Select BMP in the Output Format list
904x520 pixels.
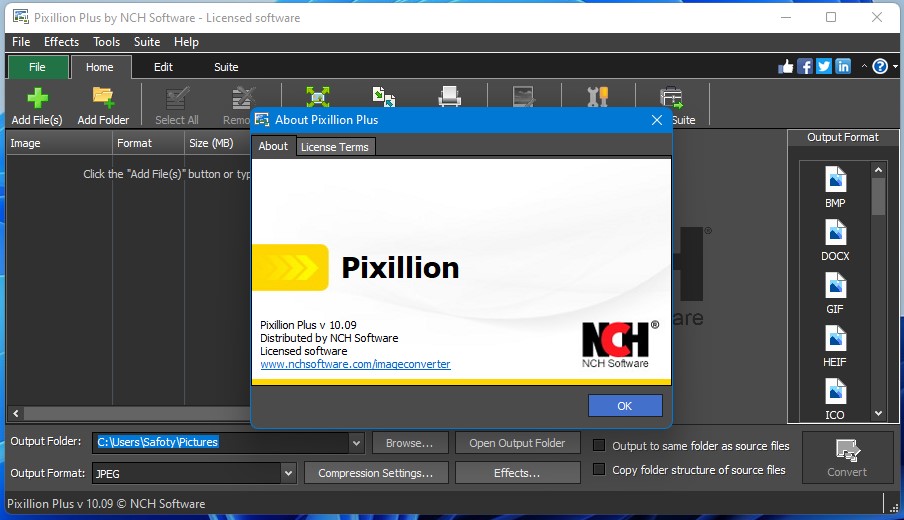835,187
